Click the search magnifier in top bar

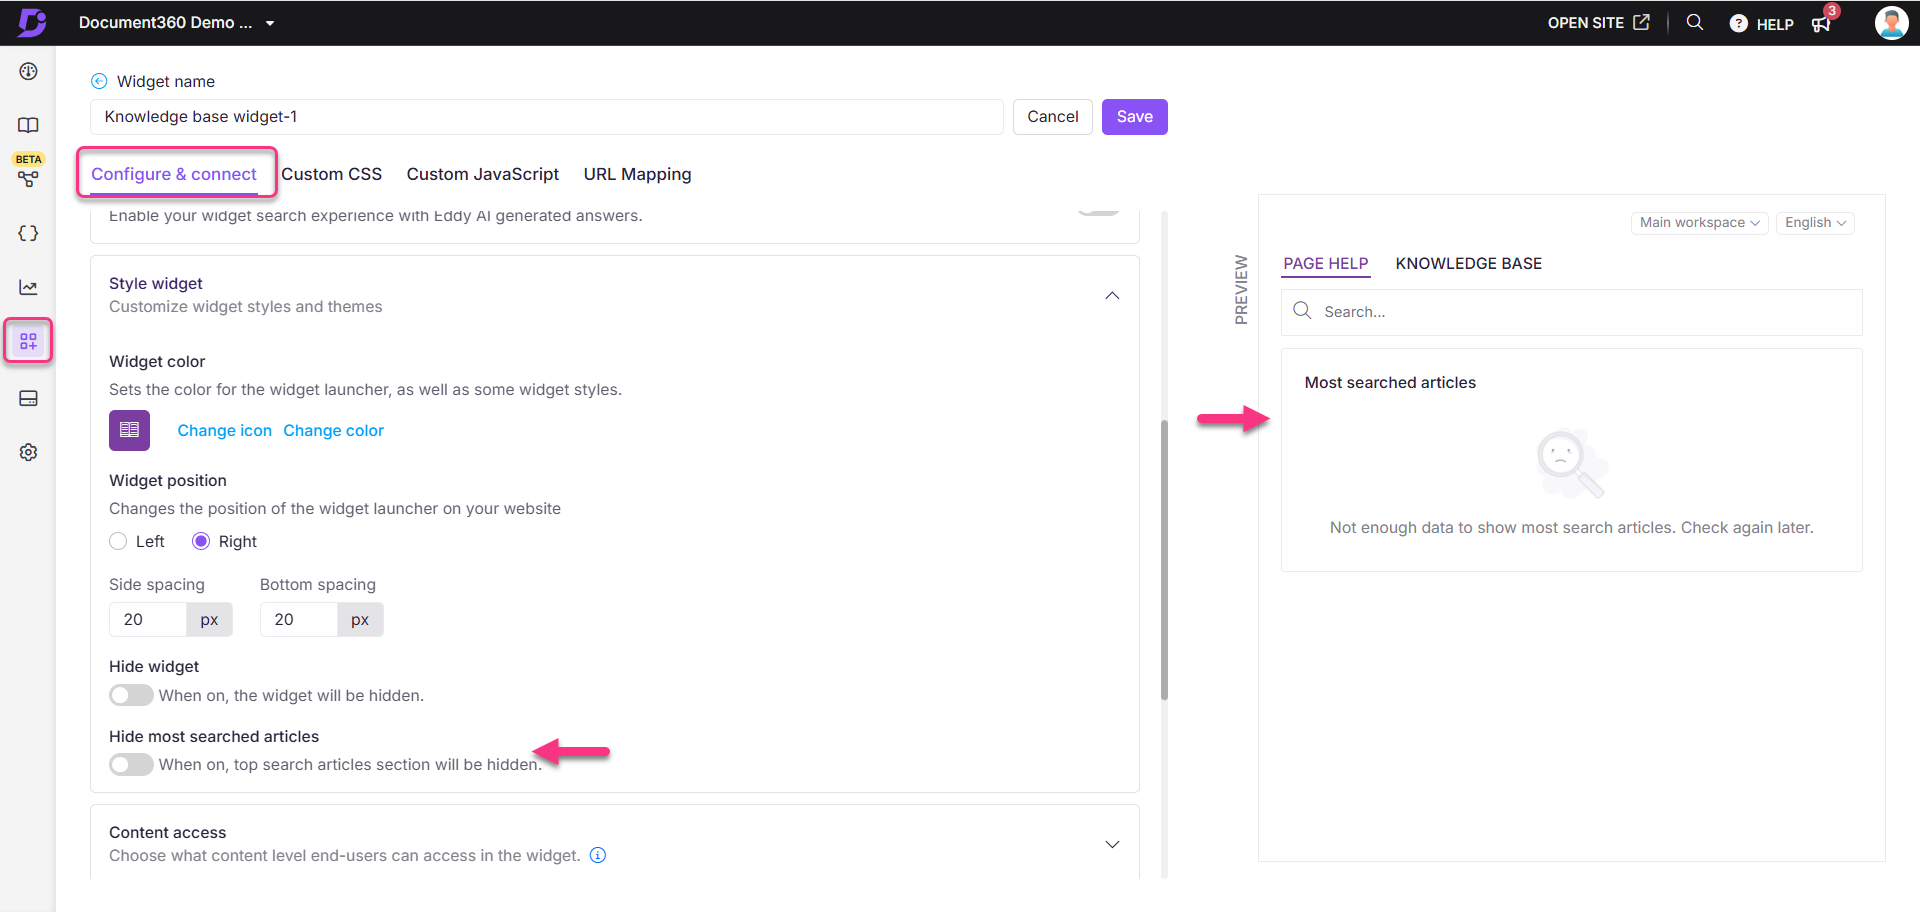pyautogui.click(x=1694, y=22)
